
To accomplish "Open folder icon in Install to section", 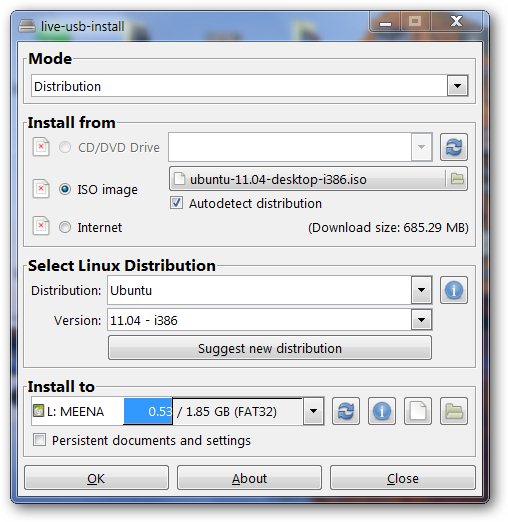I will click(x=454, y=411).
